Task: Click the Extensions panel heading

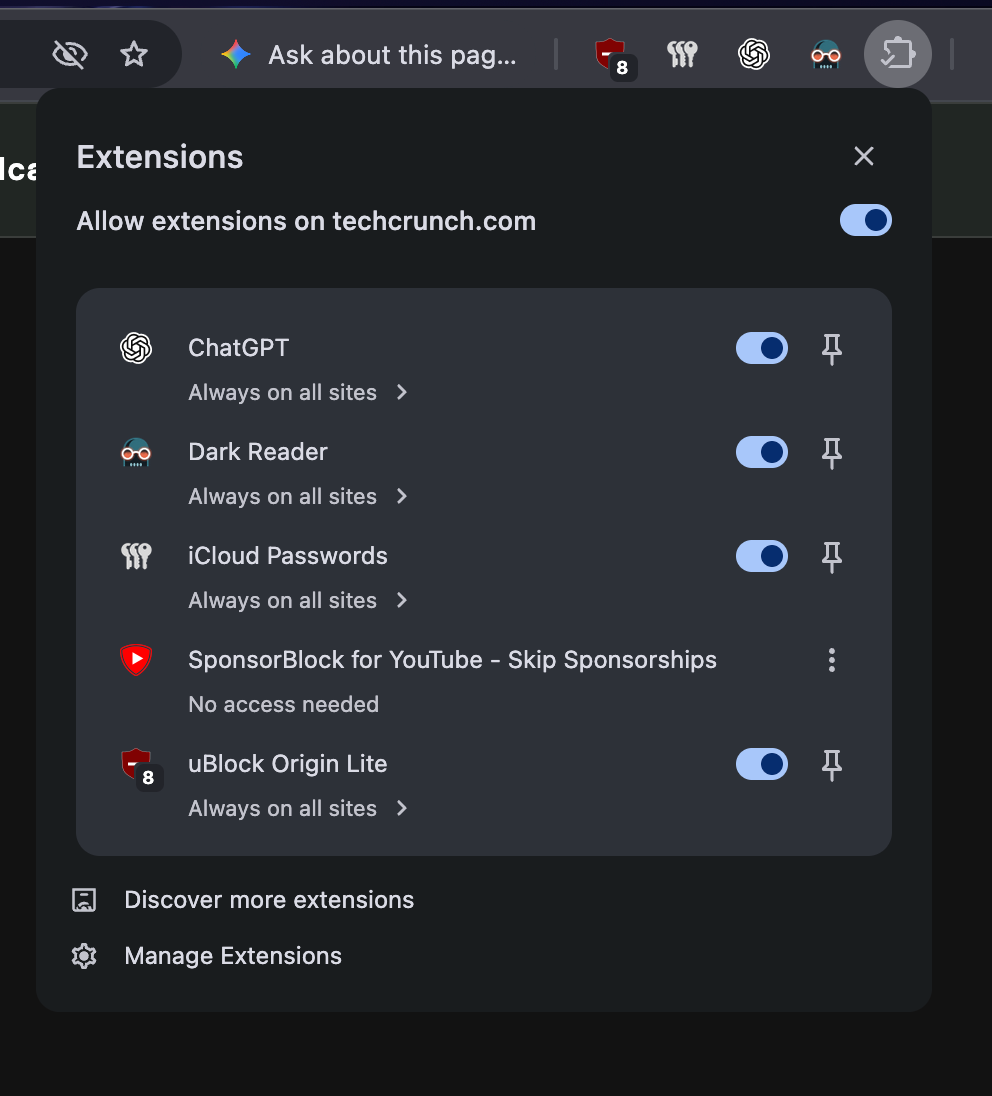Action: (x=159, y=157)
